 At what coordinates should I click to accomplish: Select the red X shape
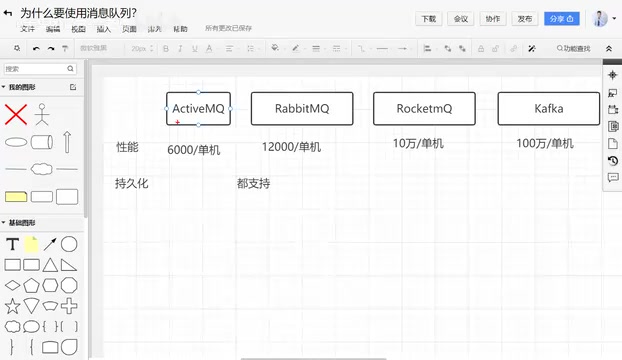point(16,115)
